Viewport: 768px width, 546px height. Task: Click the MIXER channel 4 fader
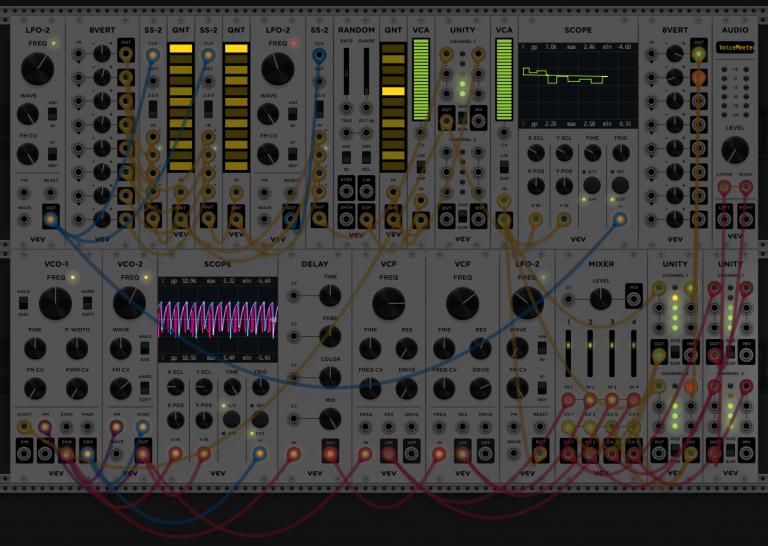pyautogui.click(x=633, y=353)
